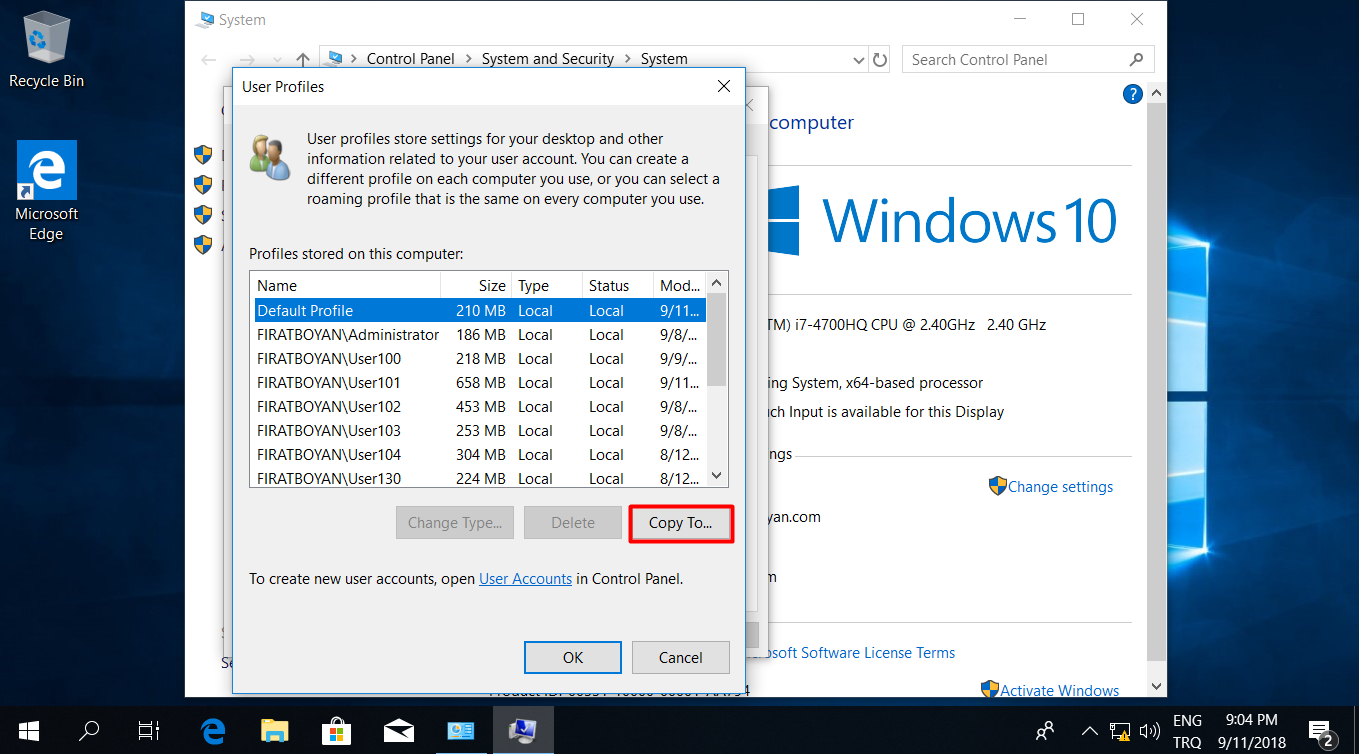Sort profiles by Type column
This screenshot has width=1359, height=754.
[x=546, y=286]
